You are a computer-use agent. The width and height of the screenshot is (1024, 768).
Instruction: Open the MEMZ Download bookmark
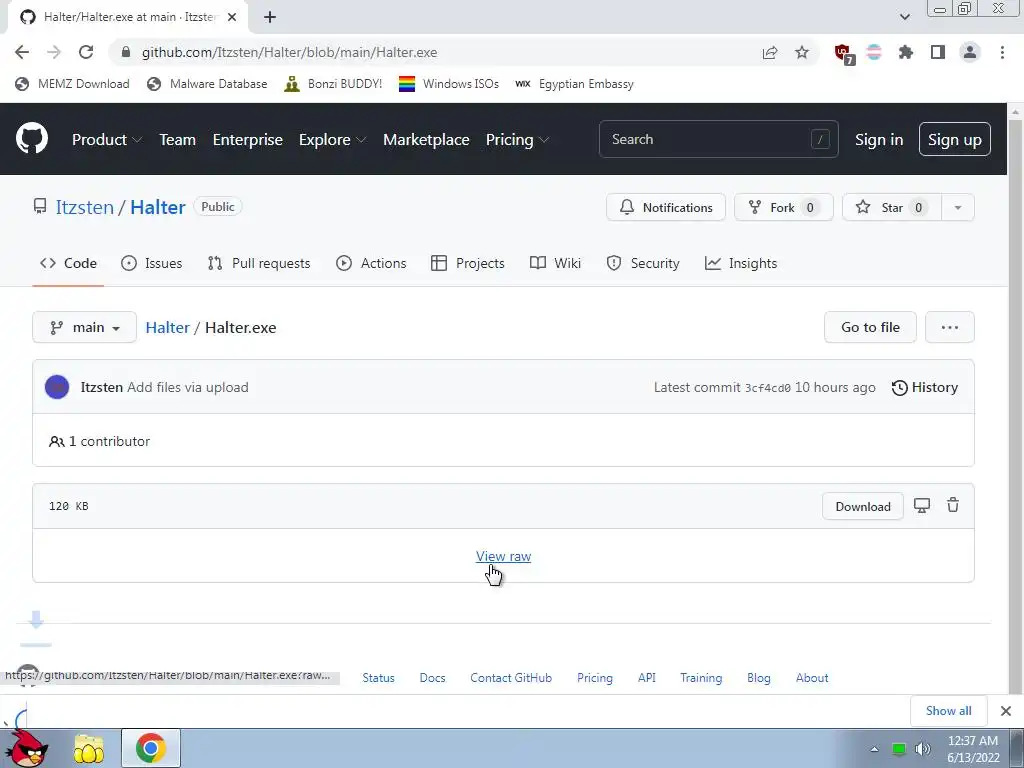72,84
